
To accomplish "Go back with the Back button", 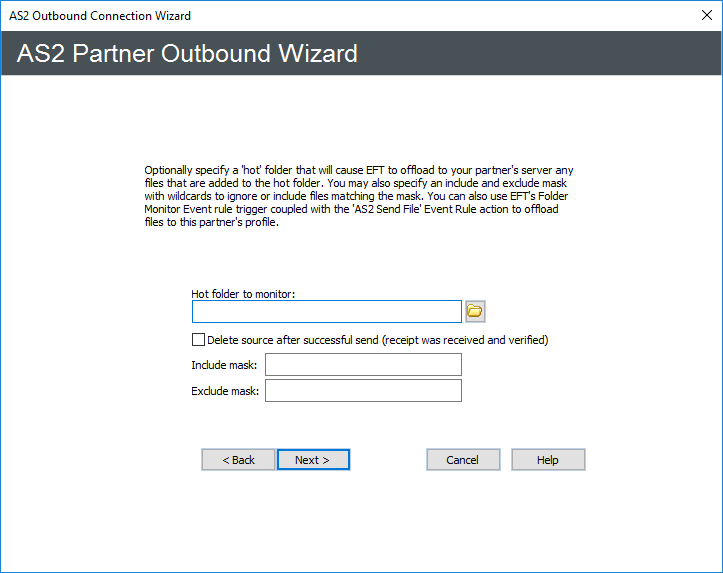I will point(238,460).
